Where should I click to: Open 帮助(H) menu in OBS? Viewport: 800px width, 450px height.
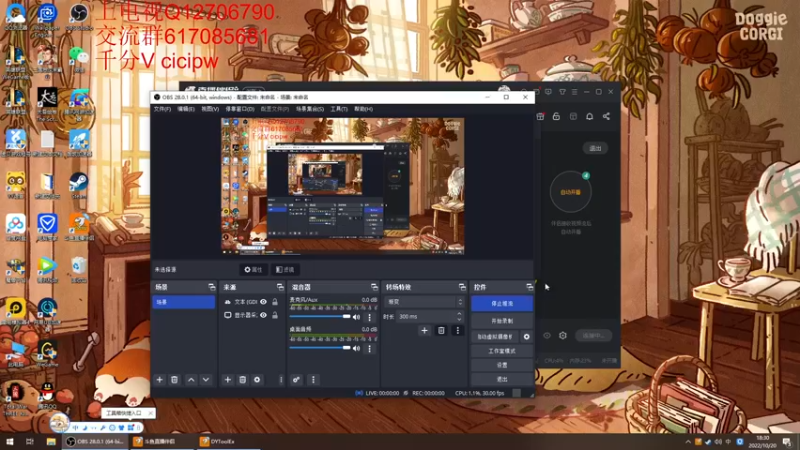click(363, 109)
